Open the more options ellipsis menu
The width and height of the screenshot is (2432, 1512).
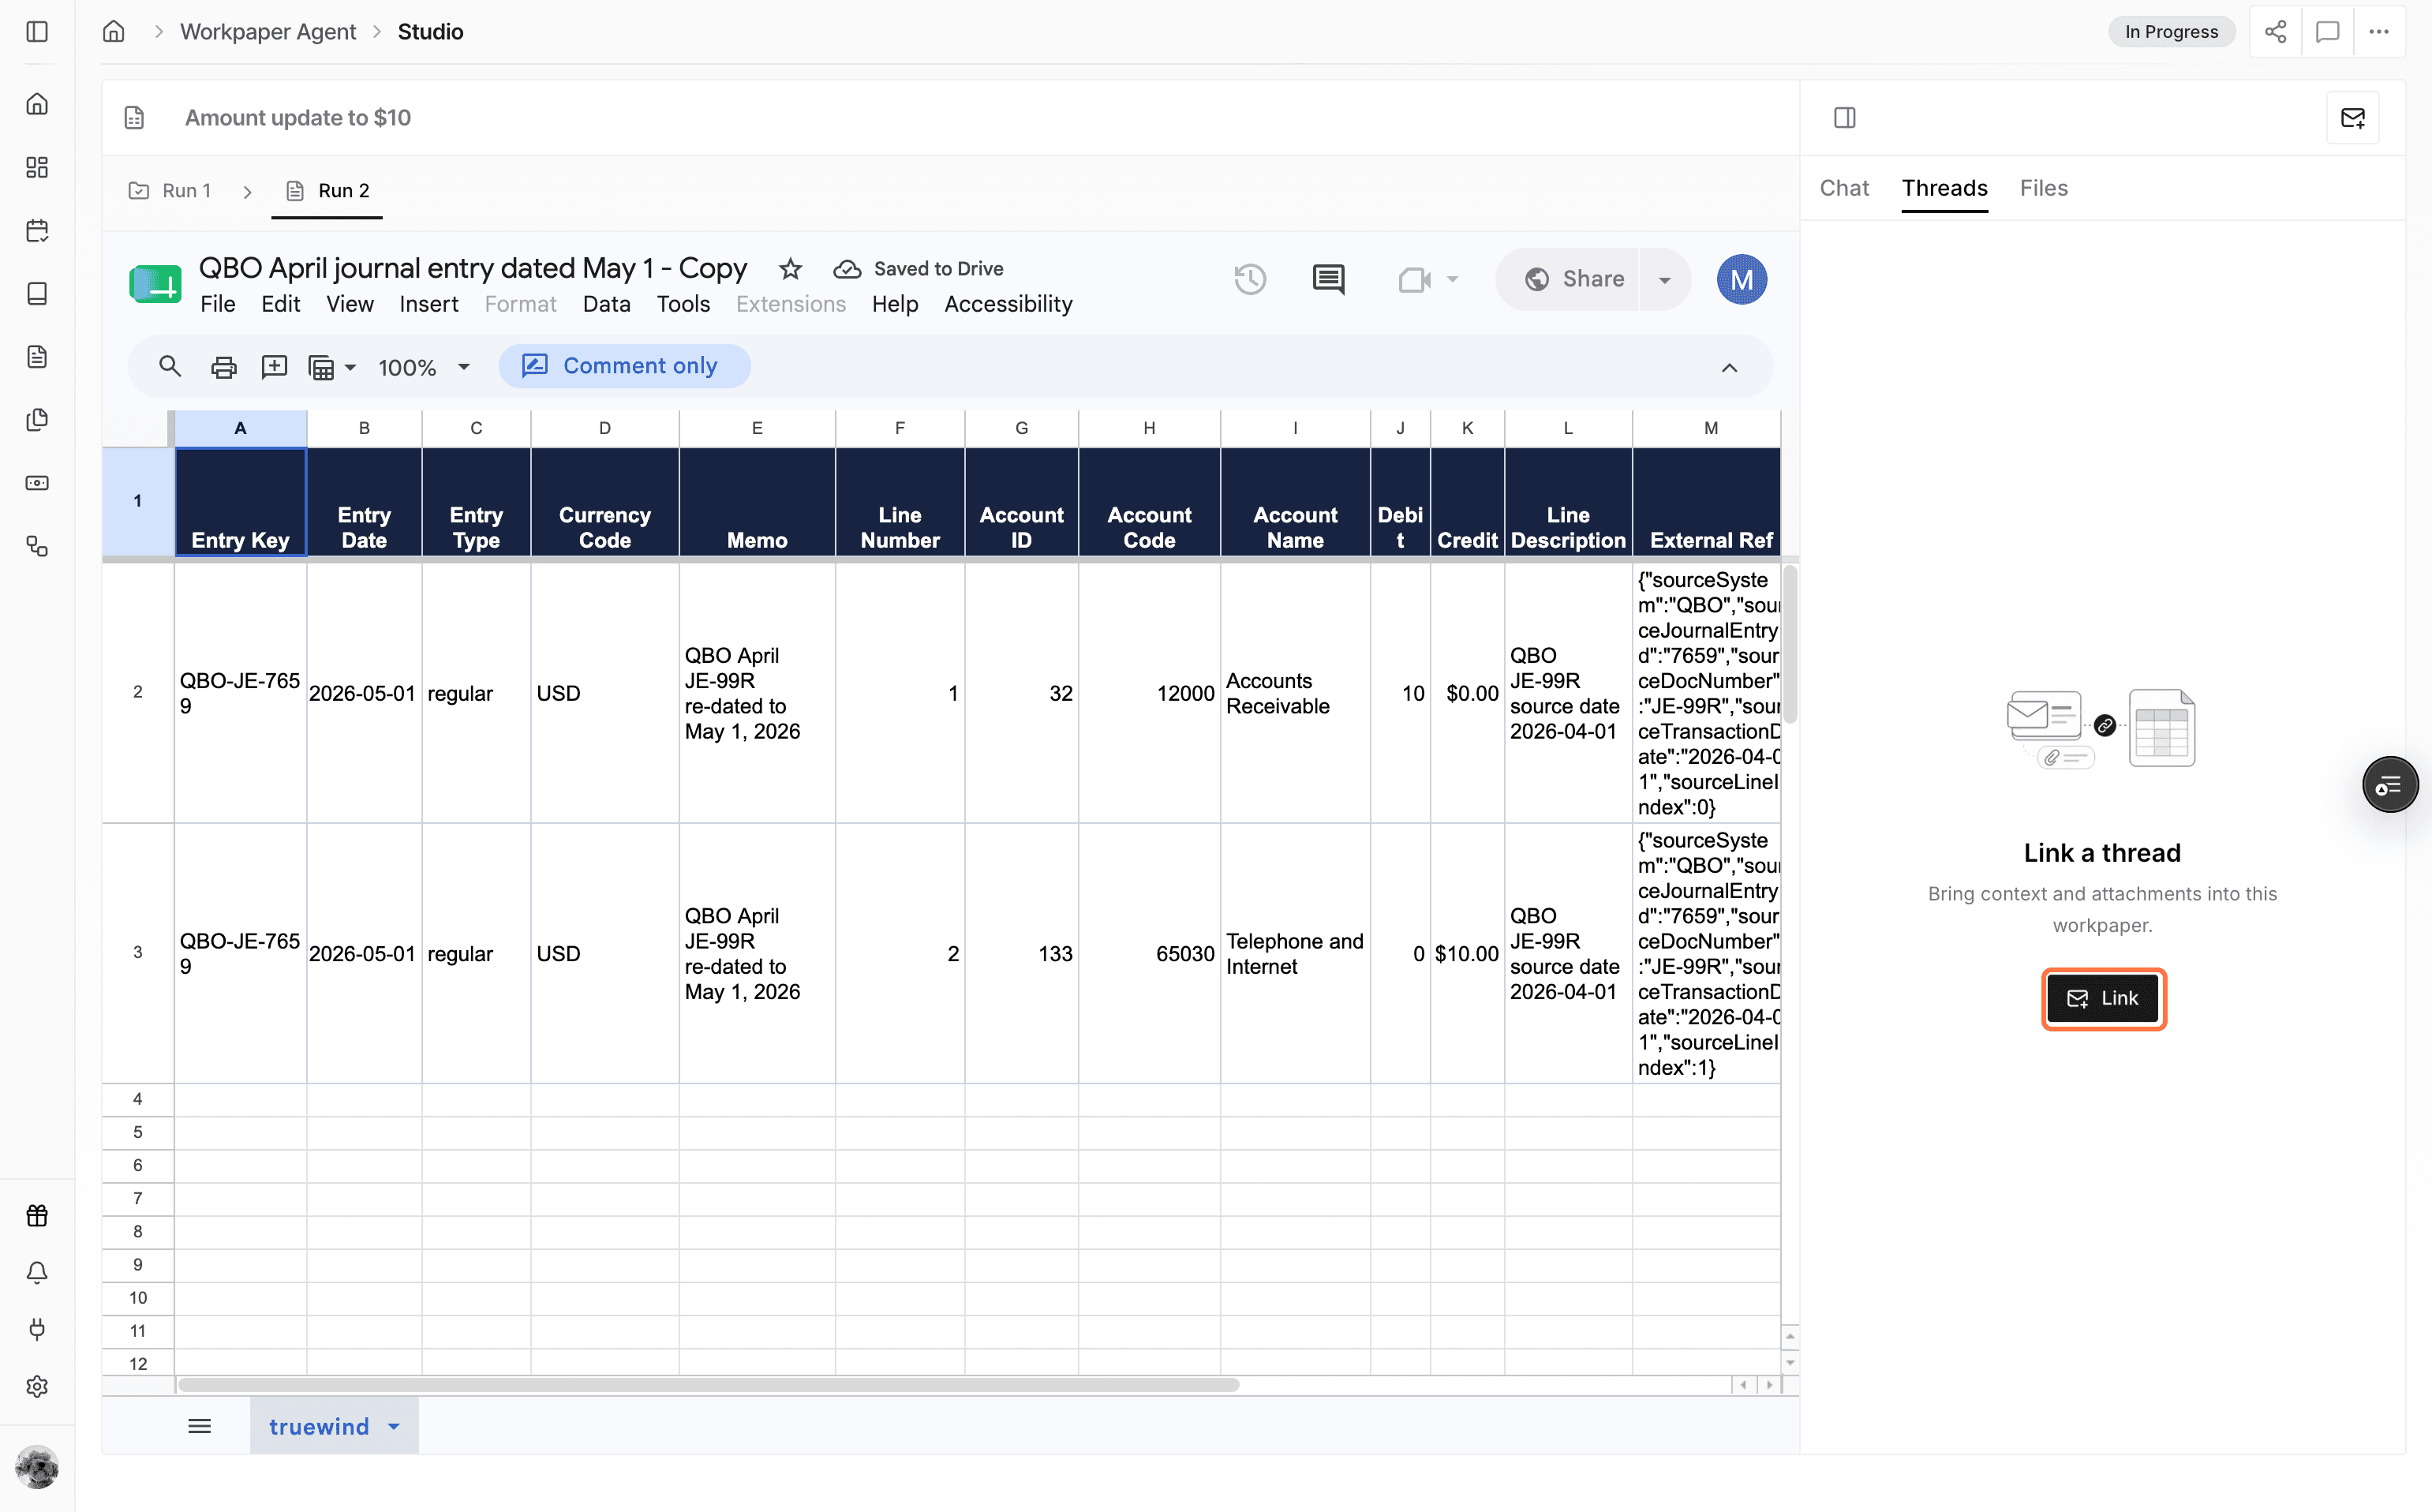pos(2379,32)
